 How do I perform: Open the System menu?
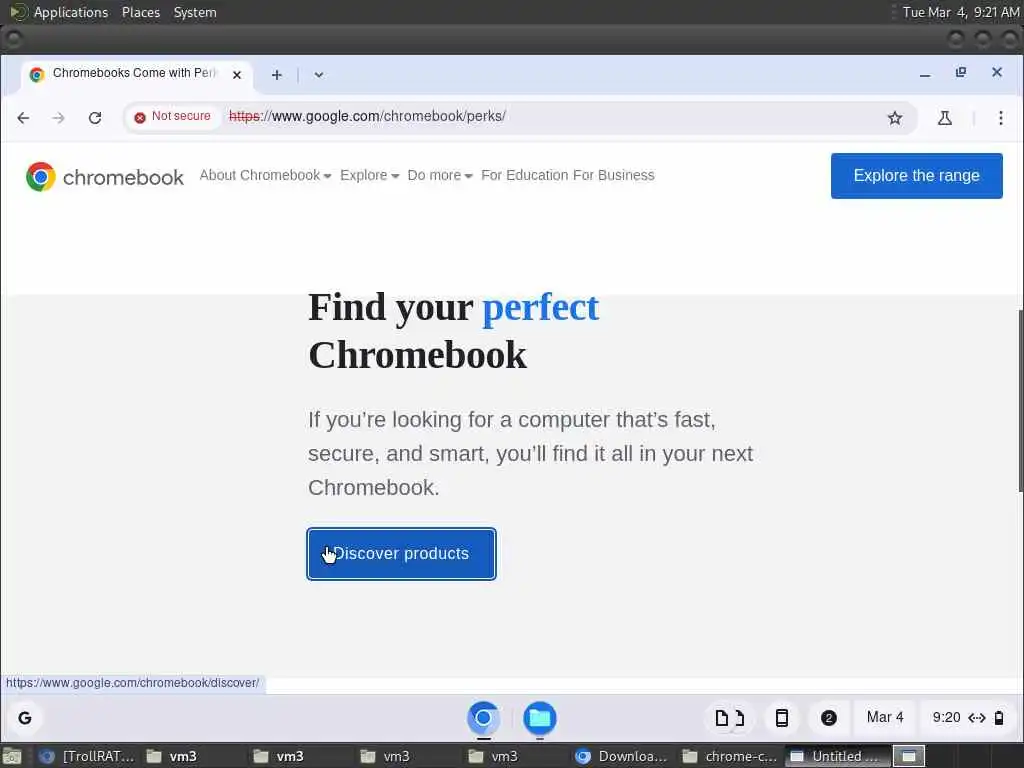coord(195,12)
